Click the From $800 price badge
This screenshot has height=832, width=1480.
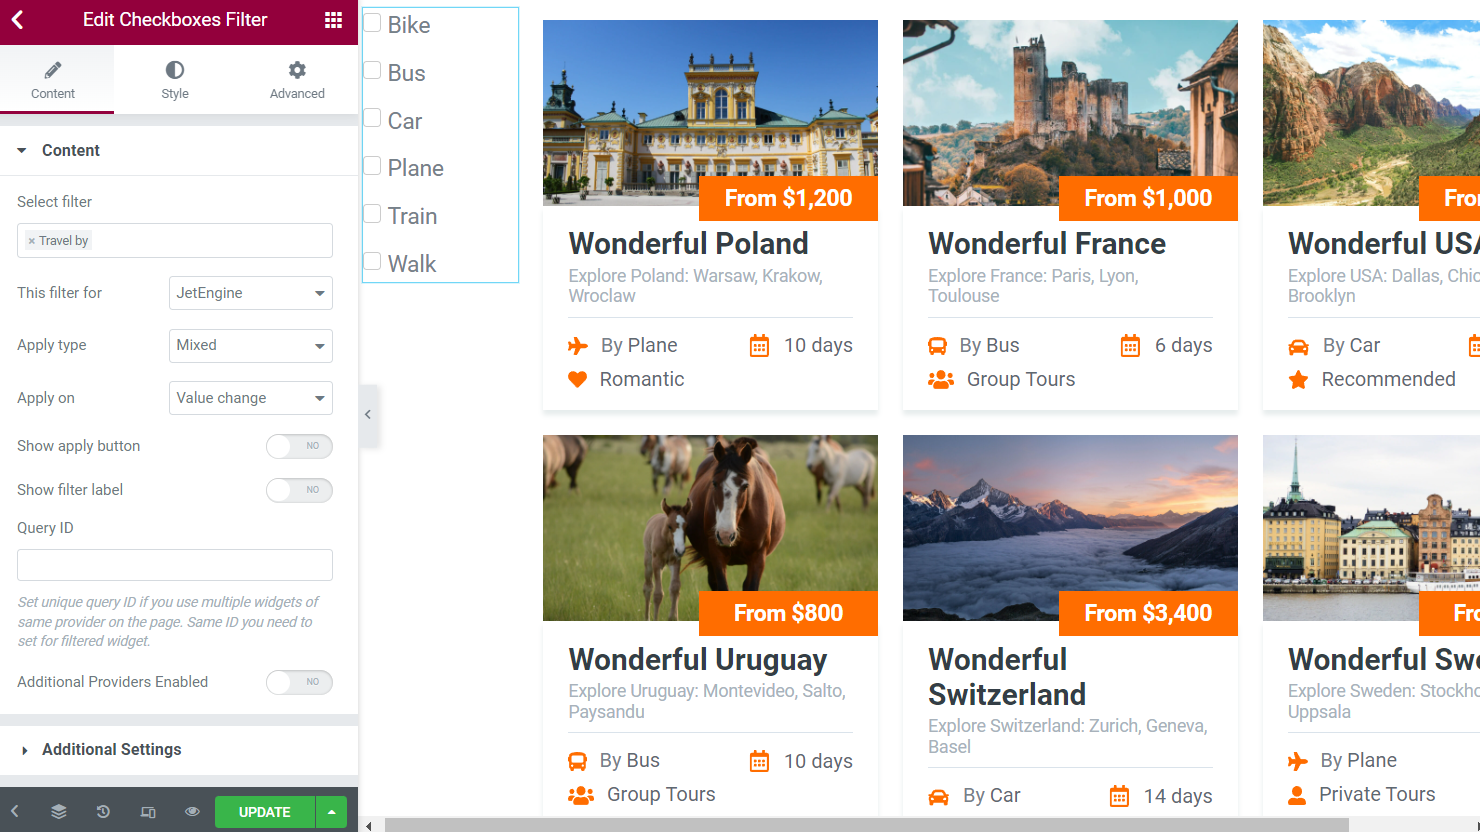point(788,613)
